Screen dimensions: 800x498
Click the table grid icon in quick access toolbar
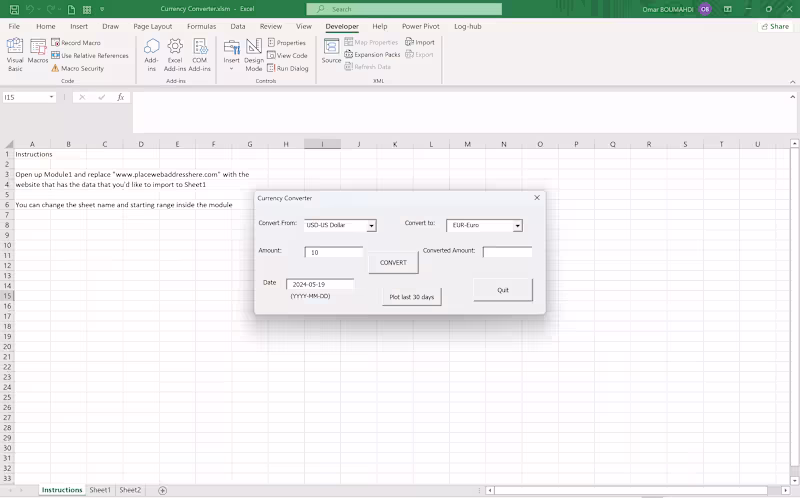pos(87,9)
